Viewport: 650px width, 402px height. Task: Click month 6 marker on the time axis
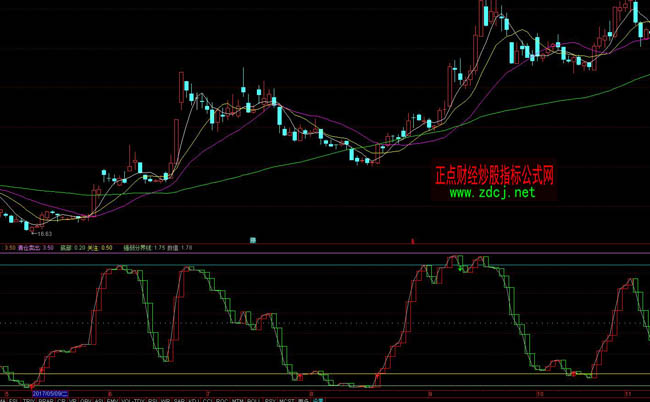110,393
